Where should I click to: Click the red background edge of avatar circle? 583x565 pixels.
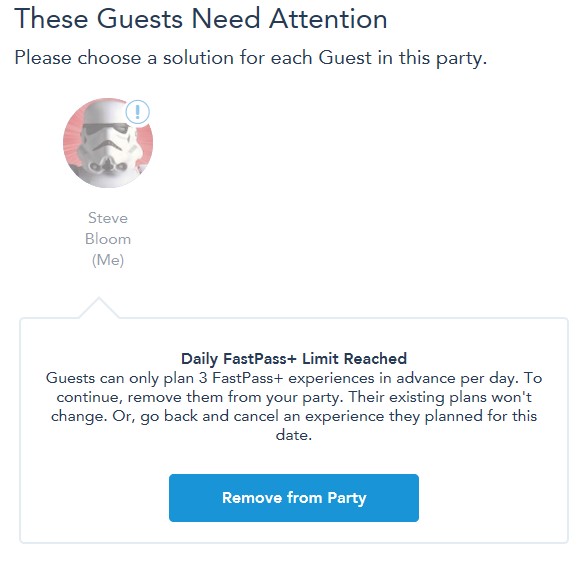click(x=70, y=143)
